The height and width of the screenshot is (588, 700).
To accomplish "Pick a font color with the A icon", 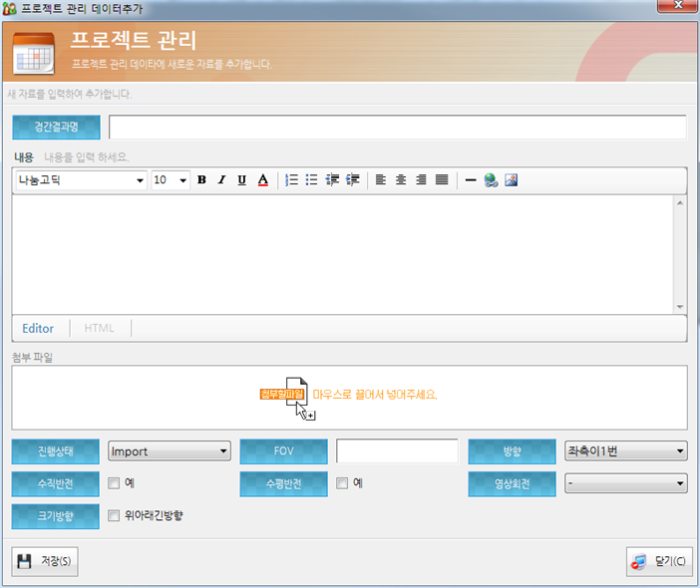I will point(263,181).
